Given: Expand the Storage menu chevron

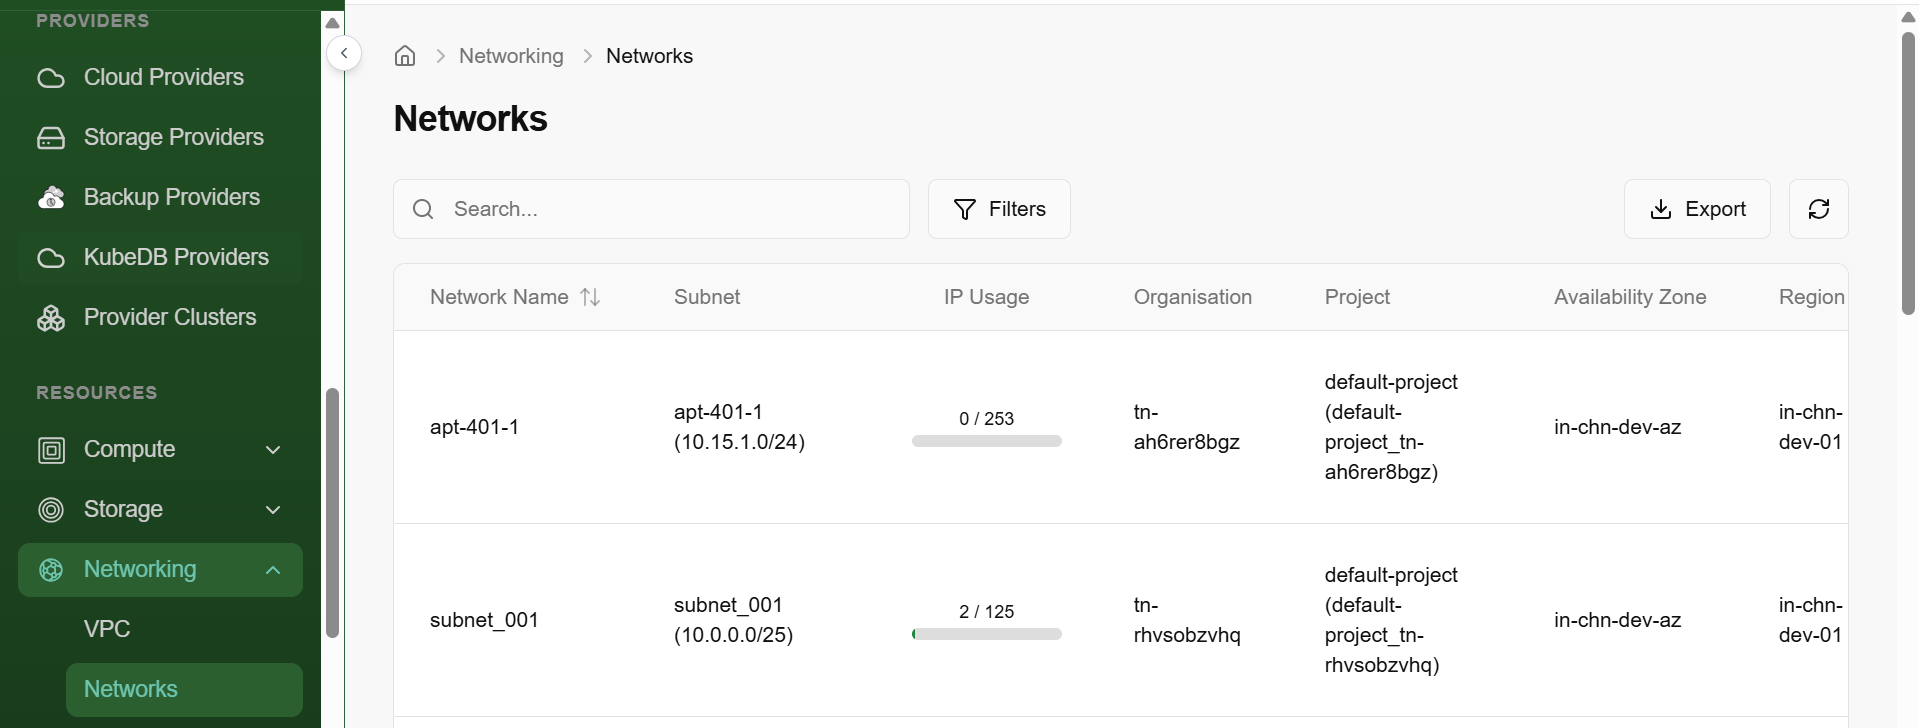Looking at the screenshot, I should click(273, 510).
